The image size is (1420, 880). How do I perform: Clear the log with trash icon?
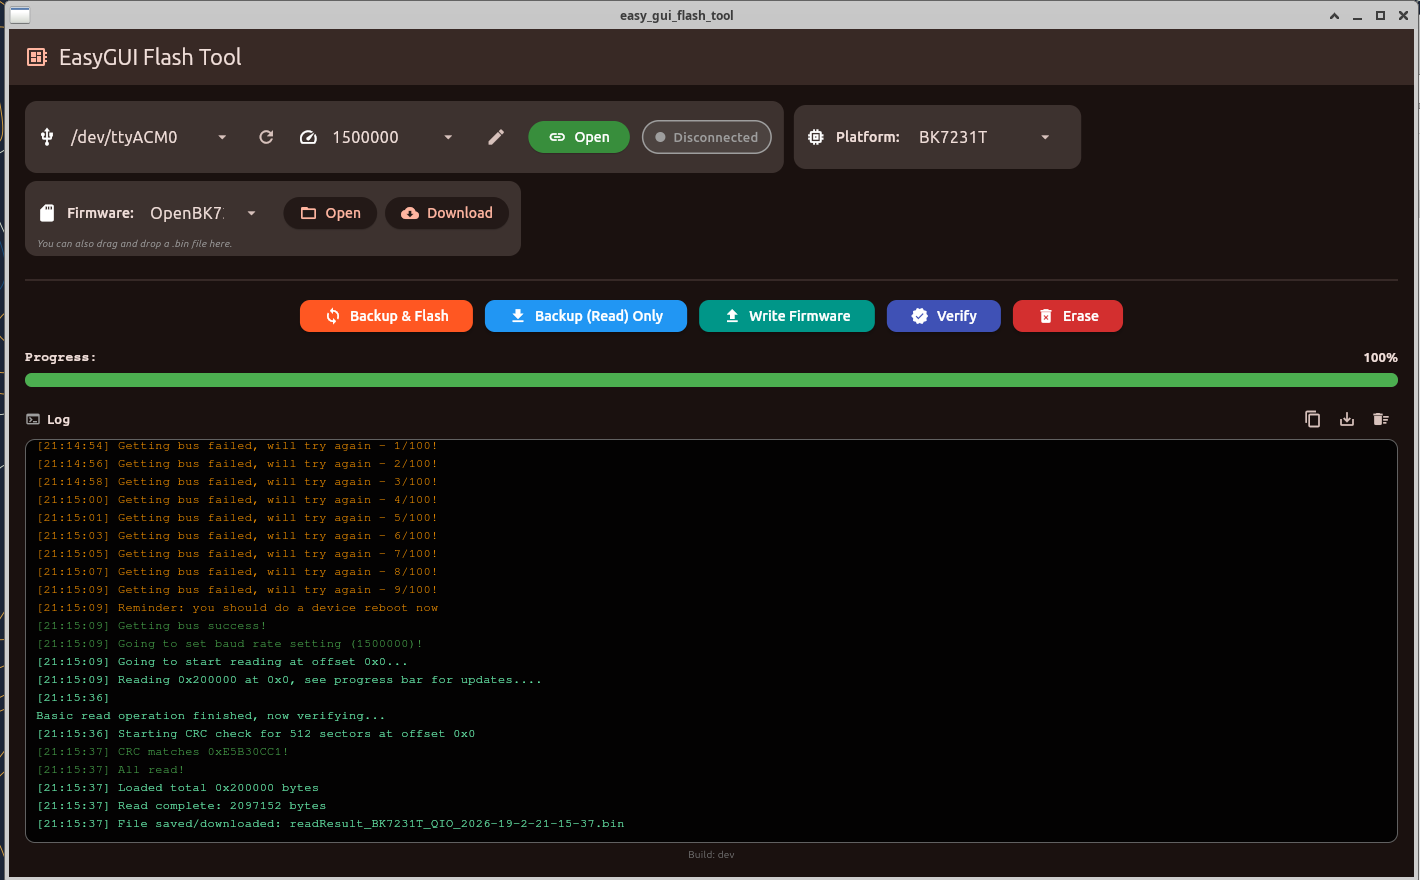pyautogui.click(x=1381, y=419)
